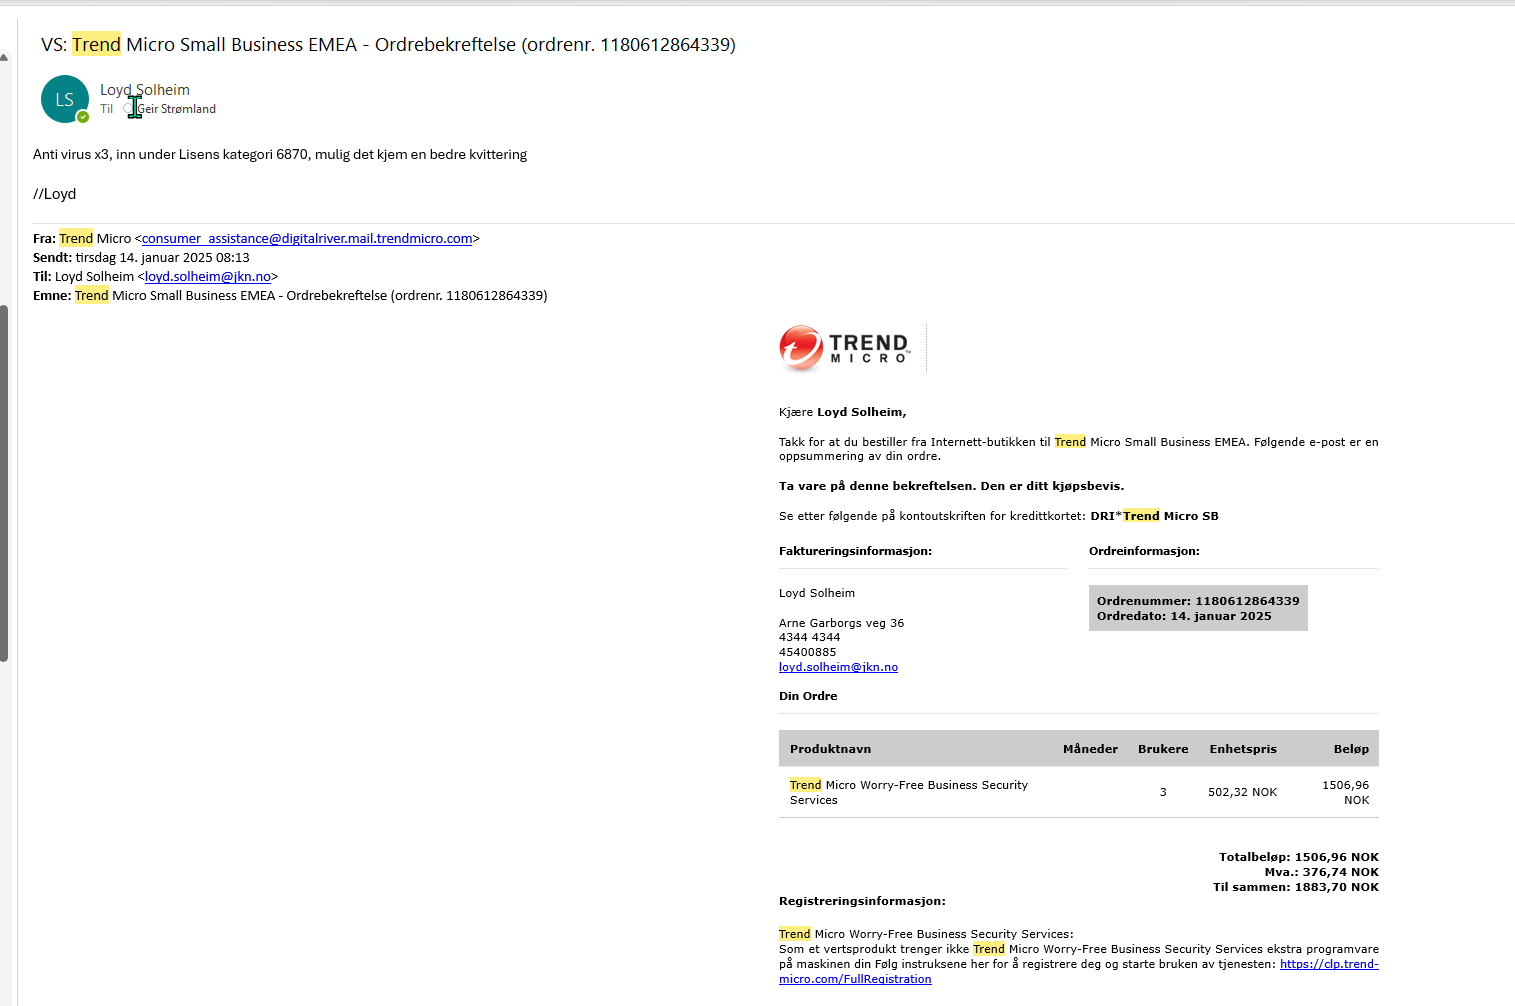Viewport: 1515px width, 1006px height.
Task: Click the green presence badge on the avatar
Action: pyautogui.click(x=83, y=117)
